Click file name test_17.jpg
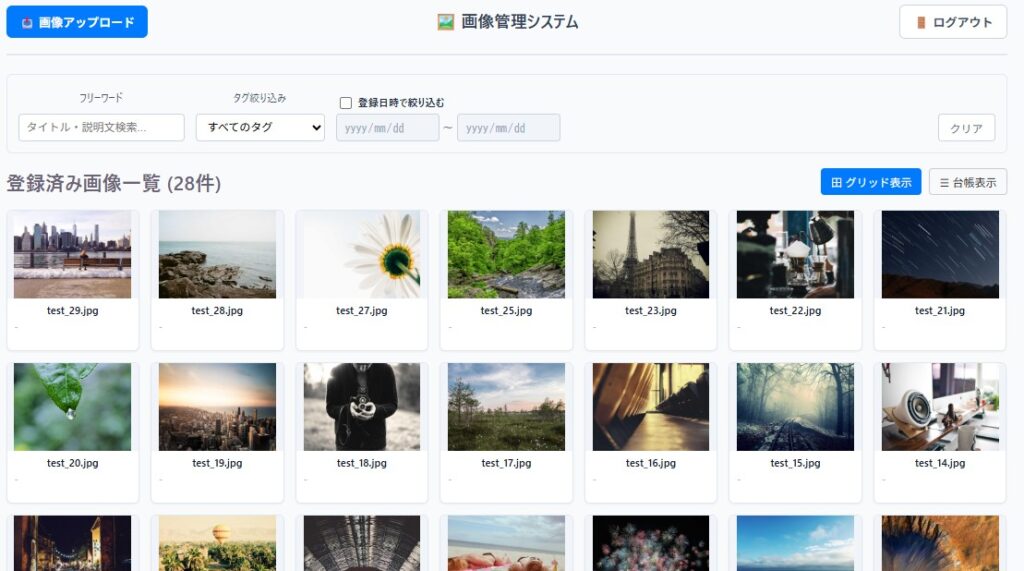The height and width of the screenshot is (571, 1024). [x=506, y=463]
